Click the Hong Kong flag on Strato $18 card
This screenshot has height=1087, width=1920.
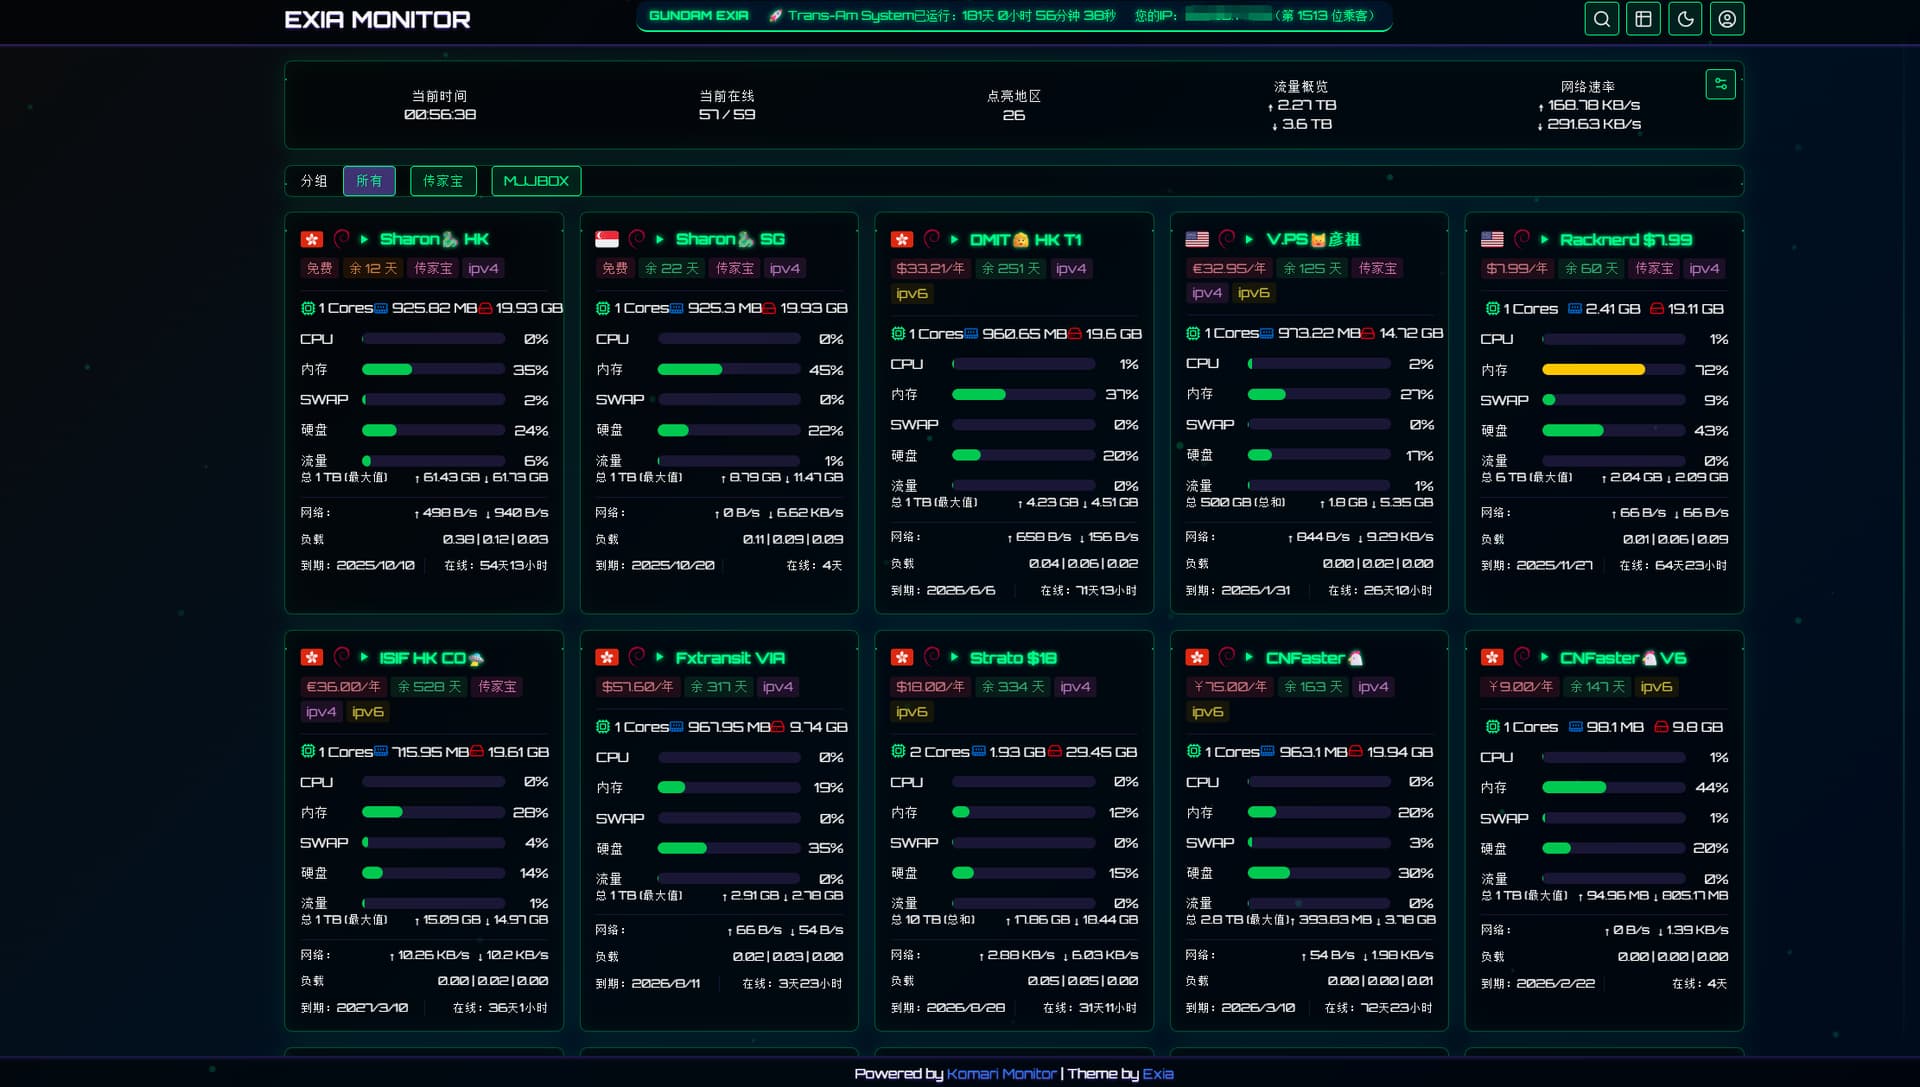click(x=902, y=658)
